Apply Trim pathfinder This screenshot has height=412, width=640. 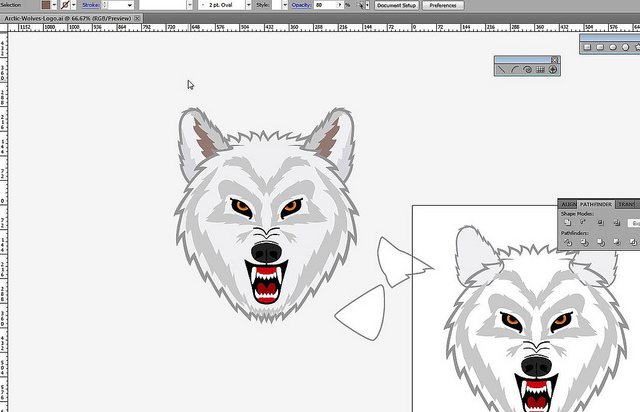pos(584,242)
